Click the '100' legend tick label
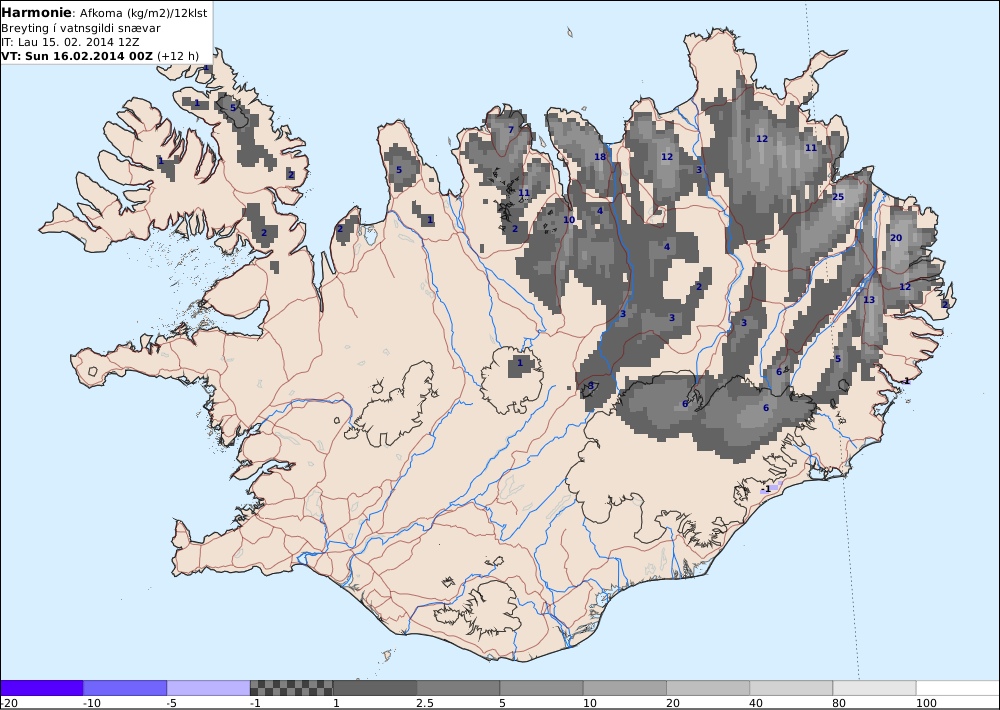 tap(926, 703)
